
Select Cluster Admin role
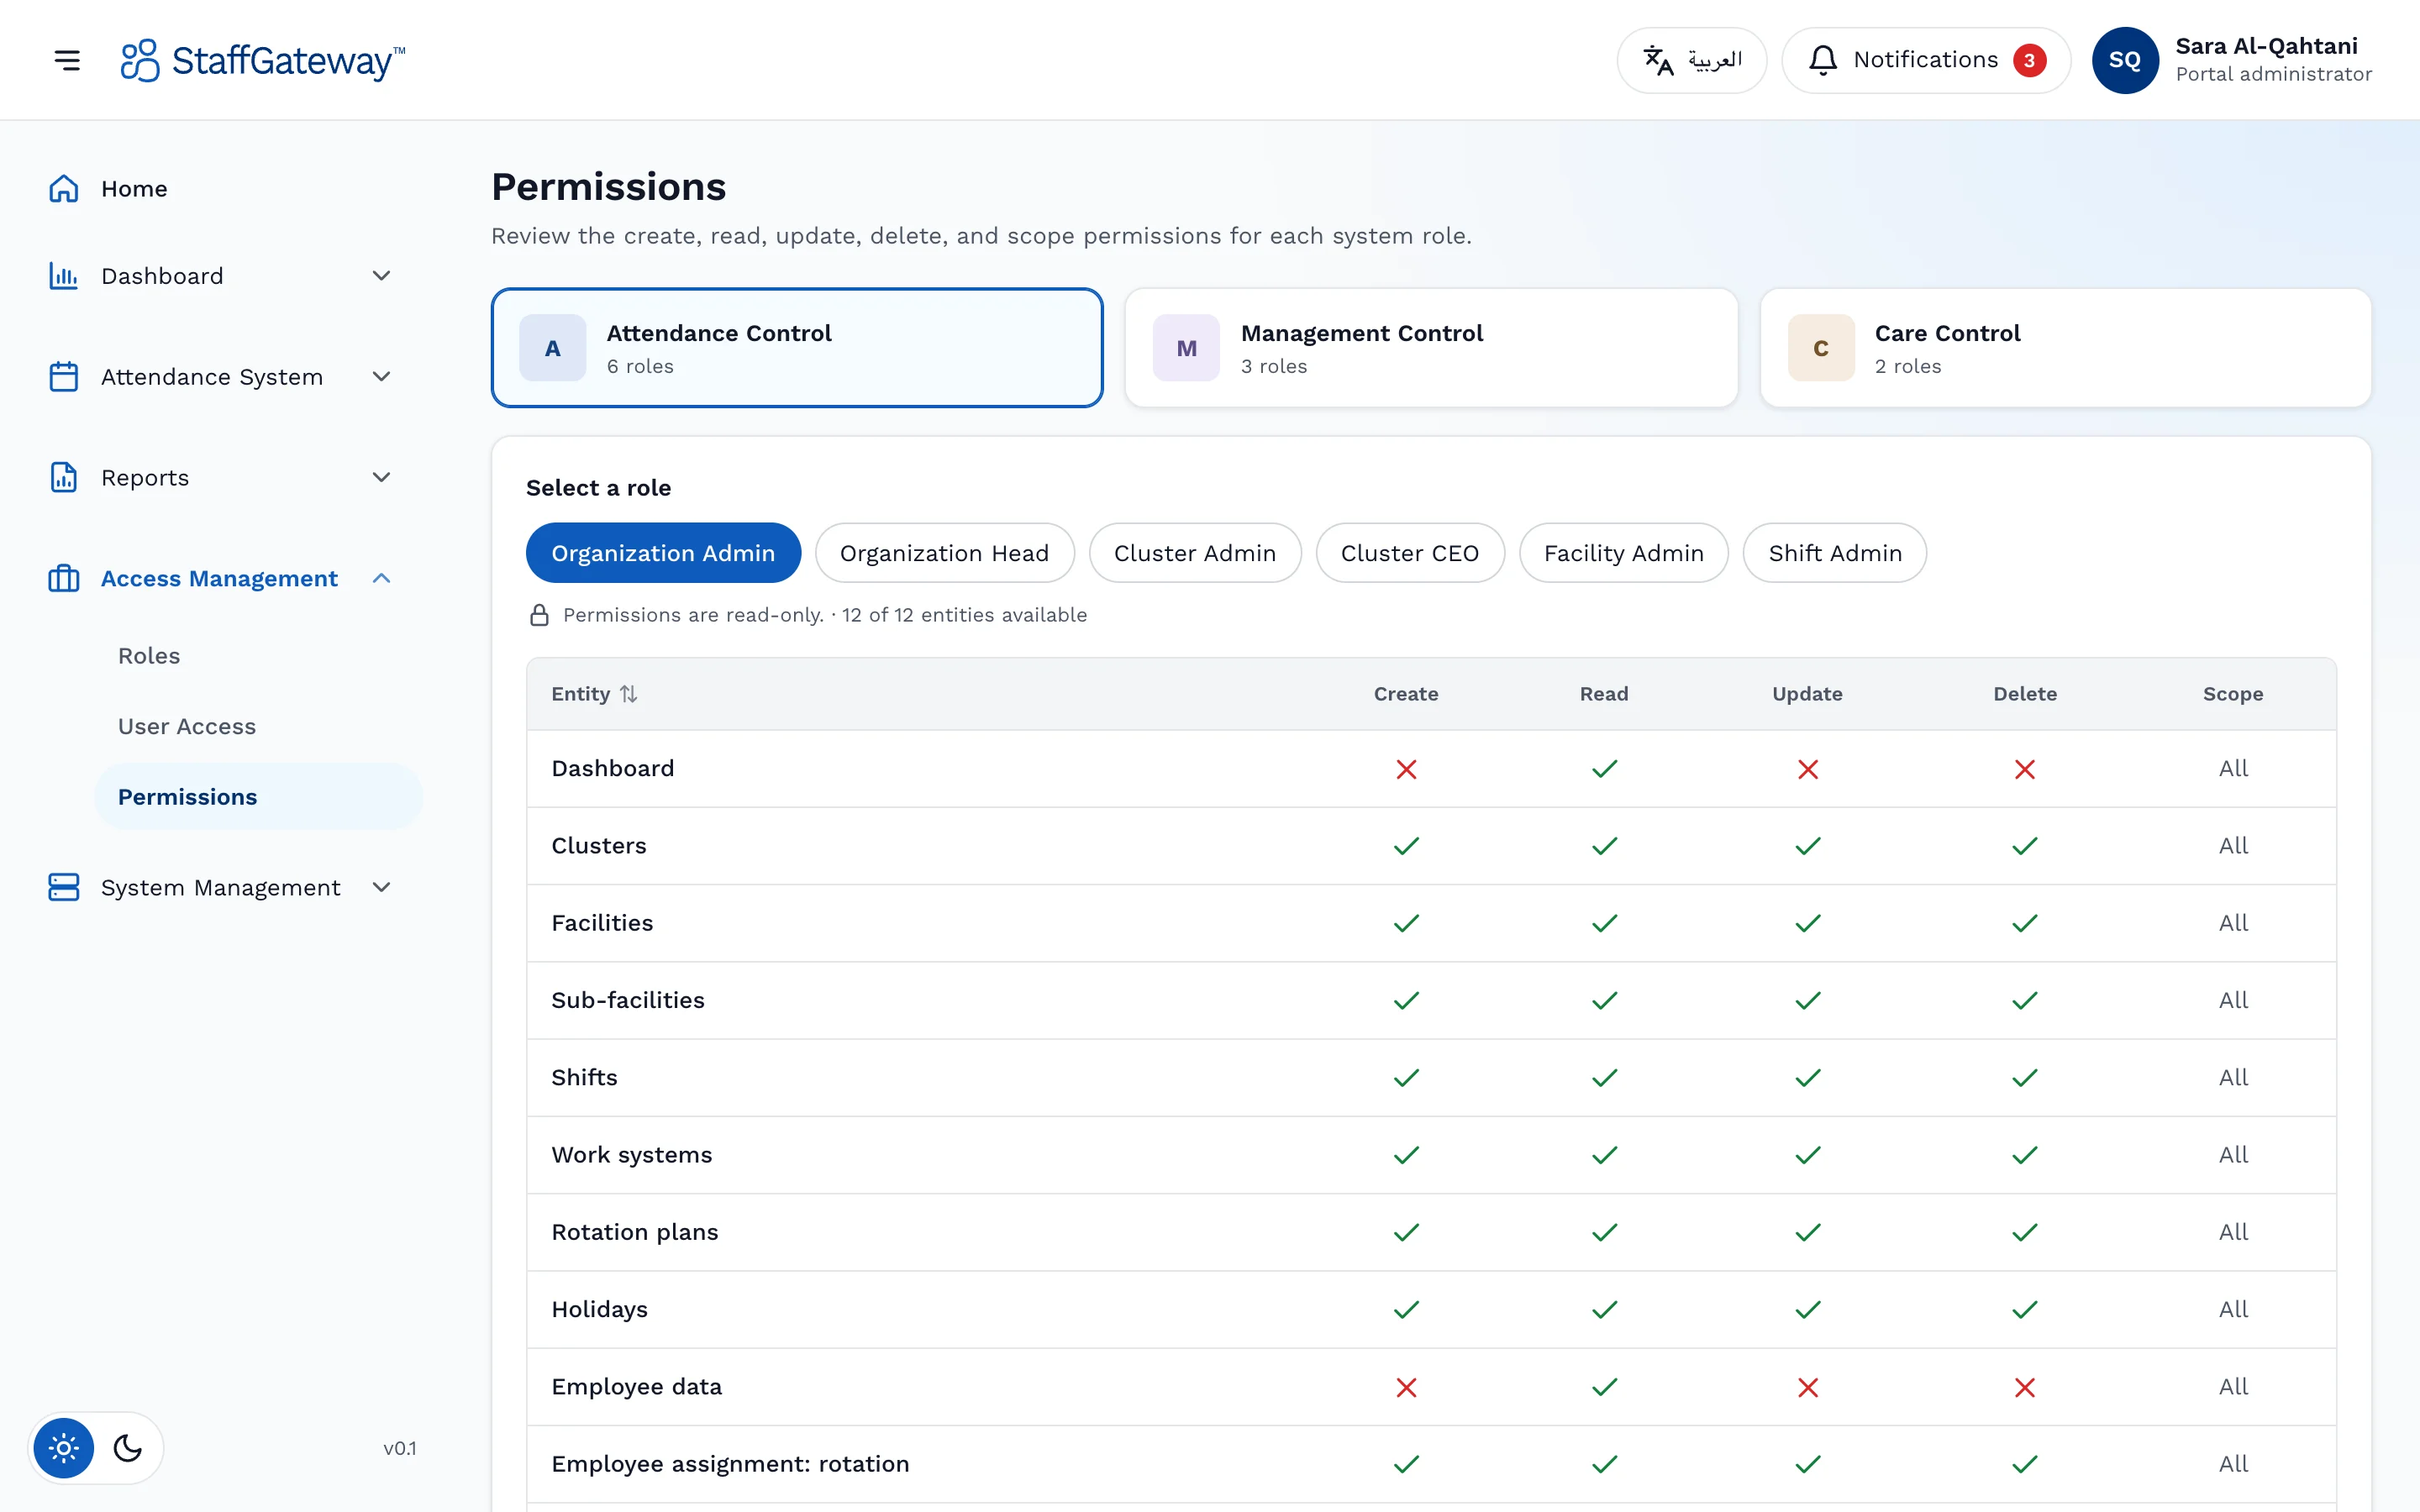pyautogui.click(x=1195, y=553)
